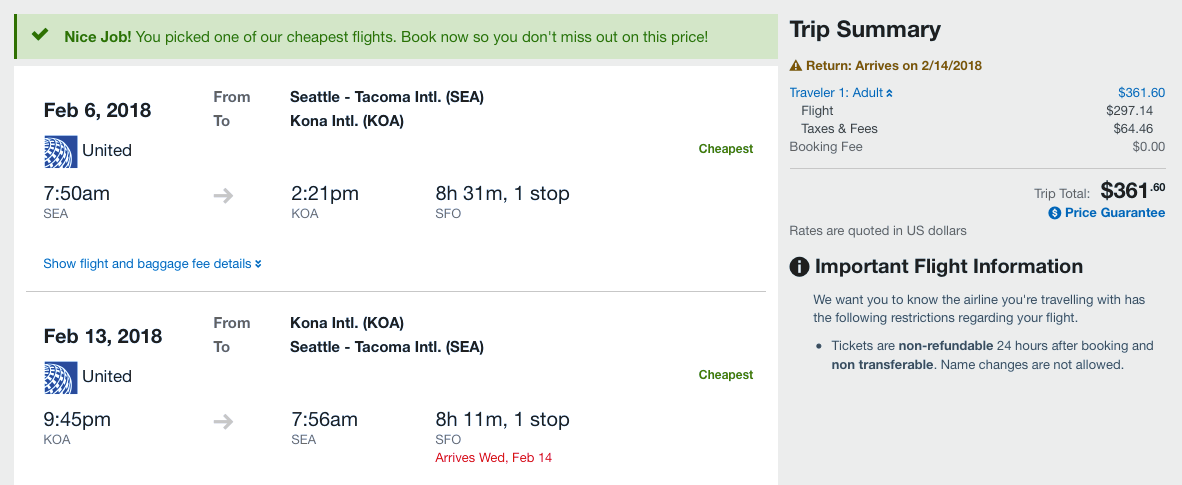This screenshot has height=485, width=1182.
Task: Click the Cheapest label on the Feb 13 flight
Action: tap(725, 375)
